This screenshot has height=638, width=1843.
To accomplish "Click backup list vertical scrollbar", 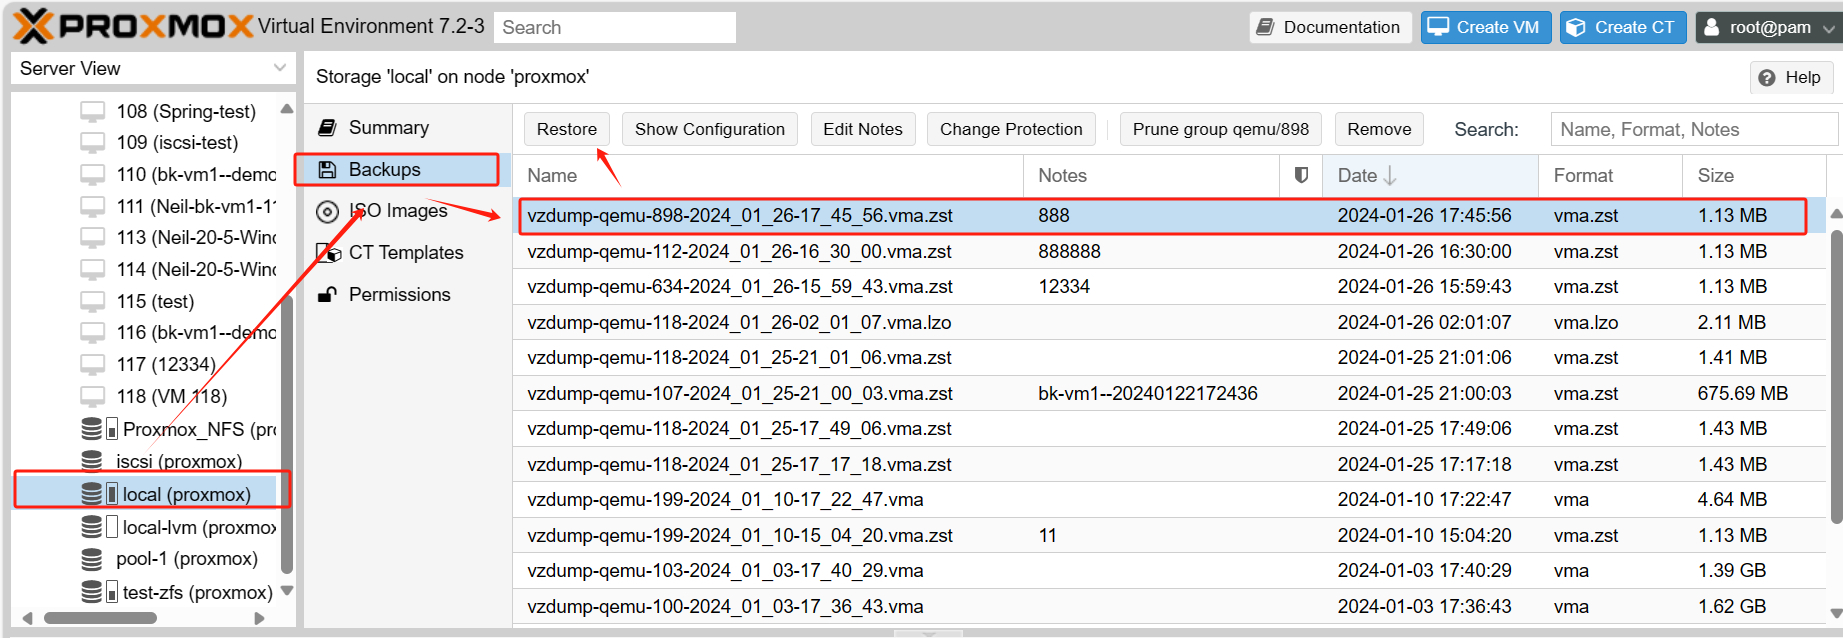I will (x=1836, y=376).
